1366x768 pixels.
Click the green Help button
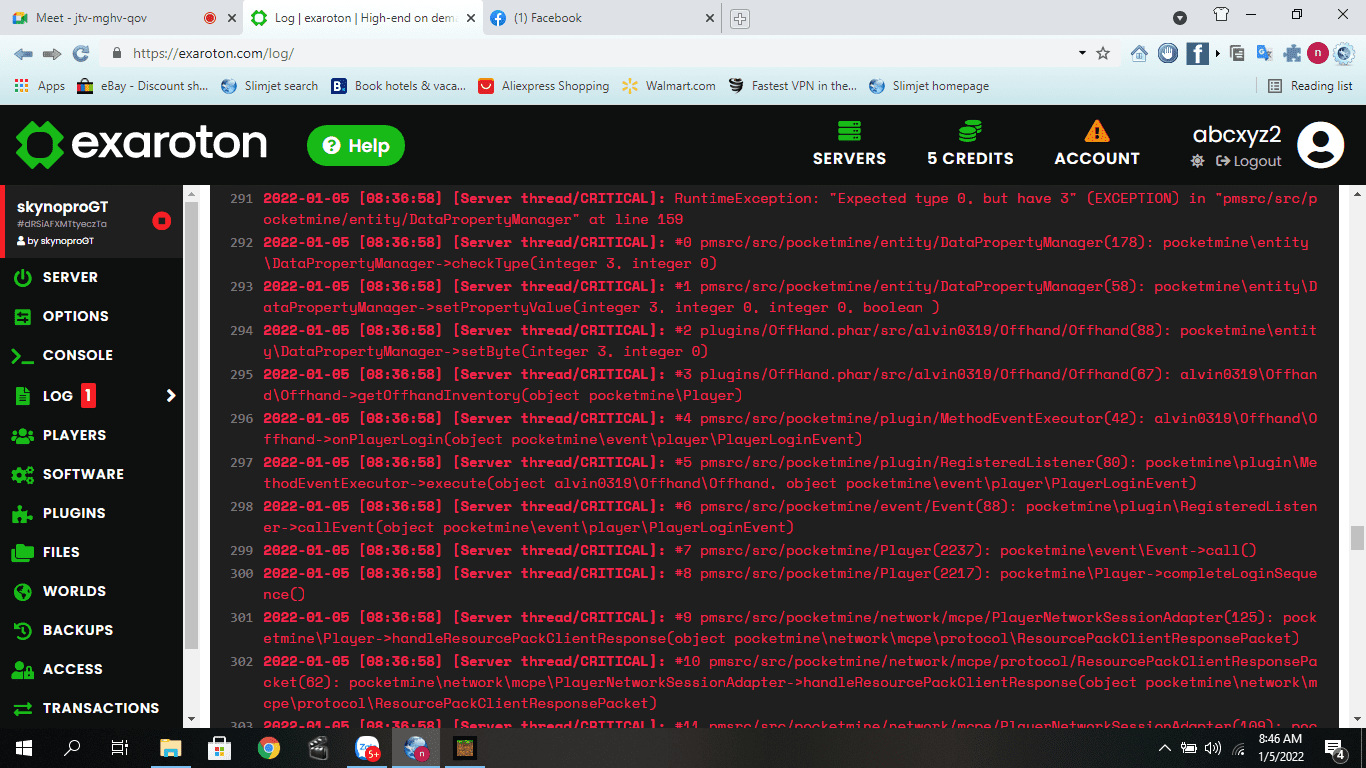tap(356, 146)
